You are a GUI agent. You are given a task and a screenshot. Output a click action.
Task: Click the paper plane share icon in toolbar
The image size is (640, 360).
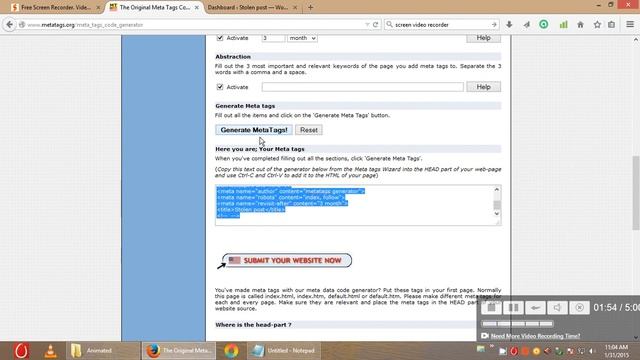(527, 24)
